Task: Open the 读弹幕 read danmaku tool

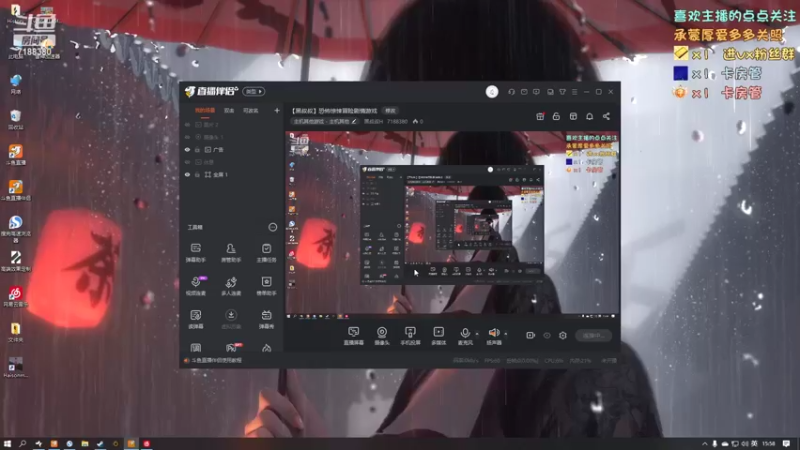Action: click(x=195, y=319)
